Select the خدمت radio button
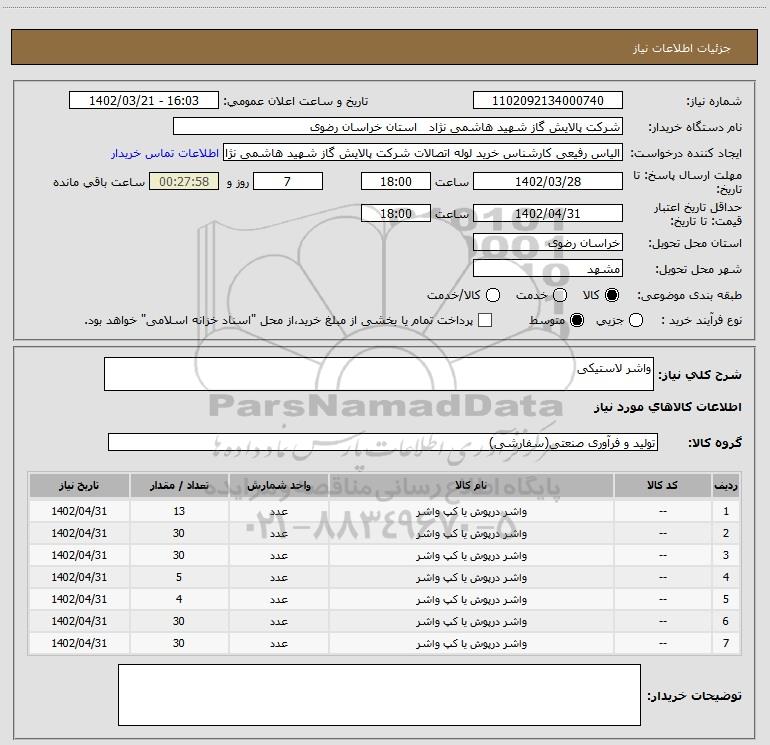This screenshot has height=745, width=770. pyautogui.click(x=560, y=295)
